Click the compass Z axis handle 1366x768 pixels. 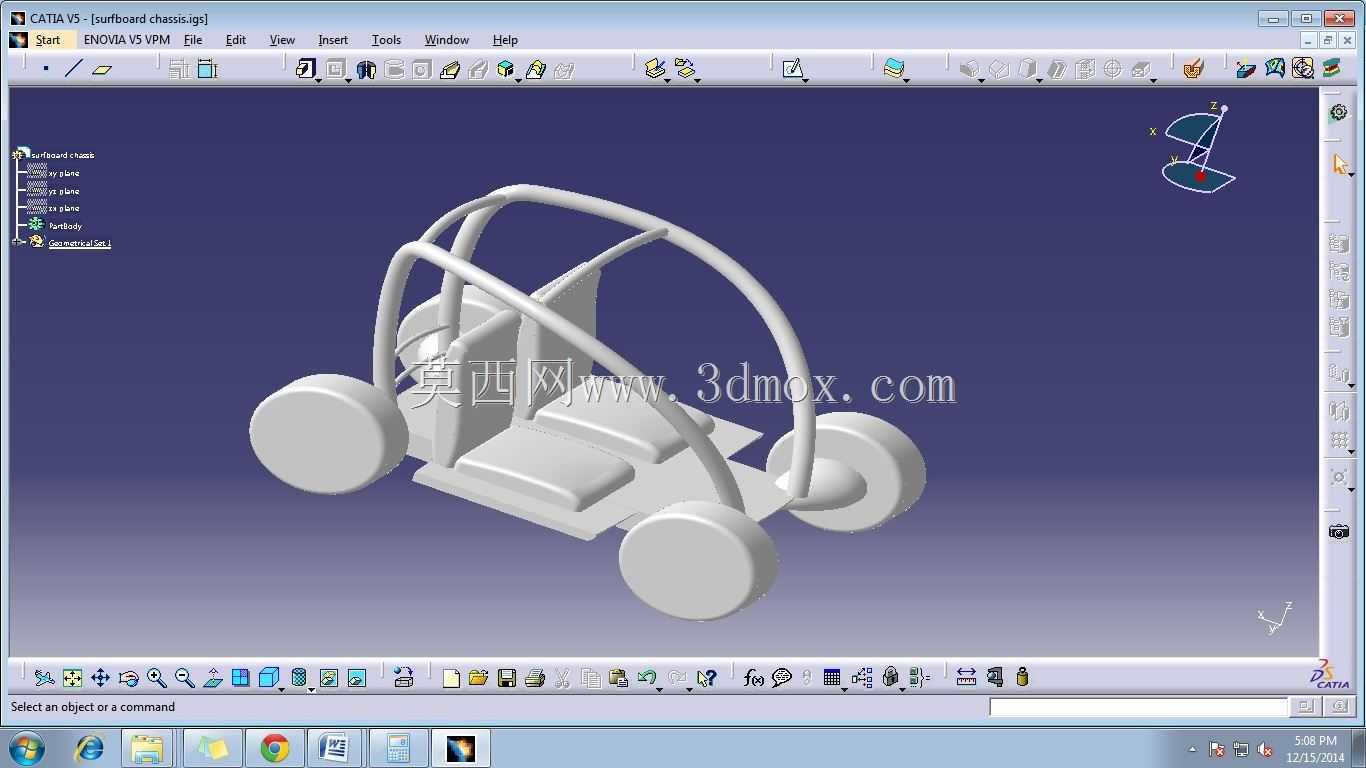1224,108
